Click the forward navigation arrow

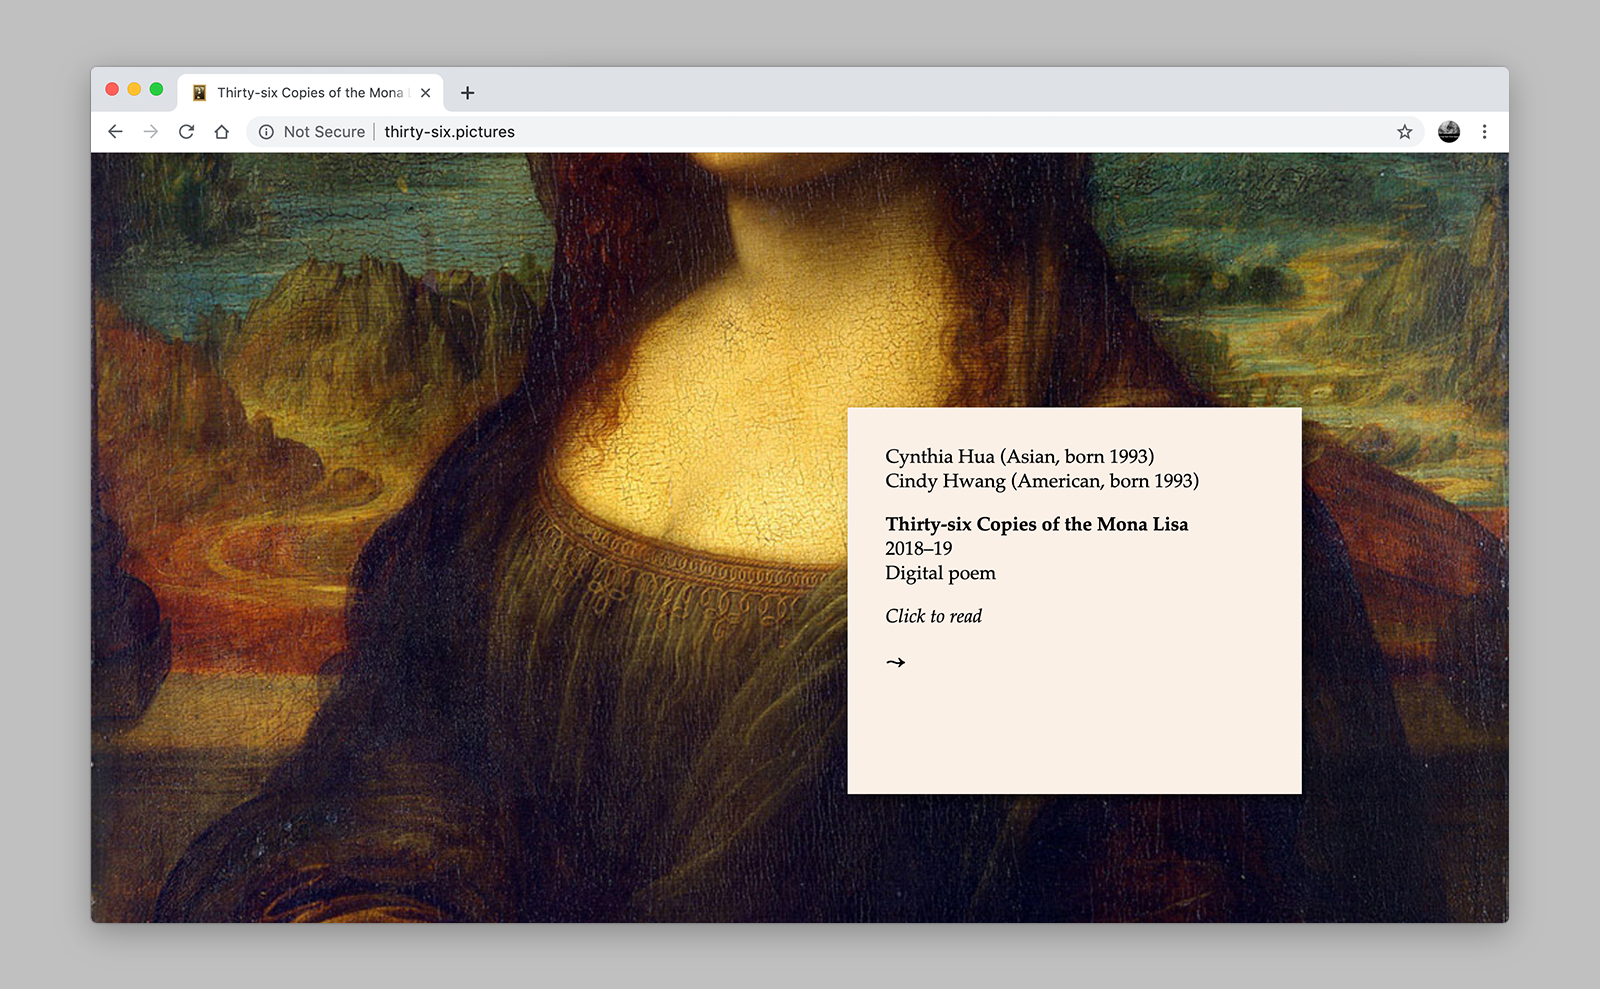click(x=151, y=132)
